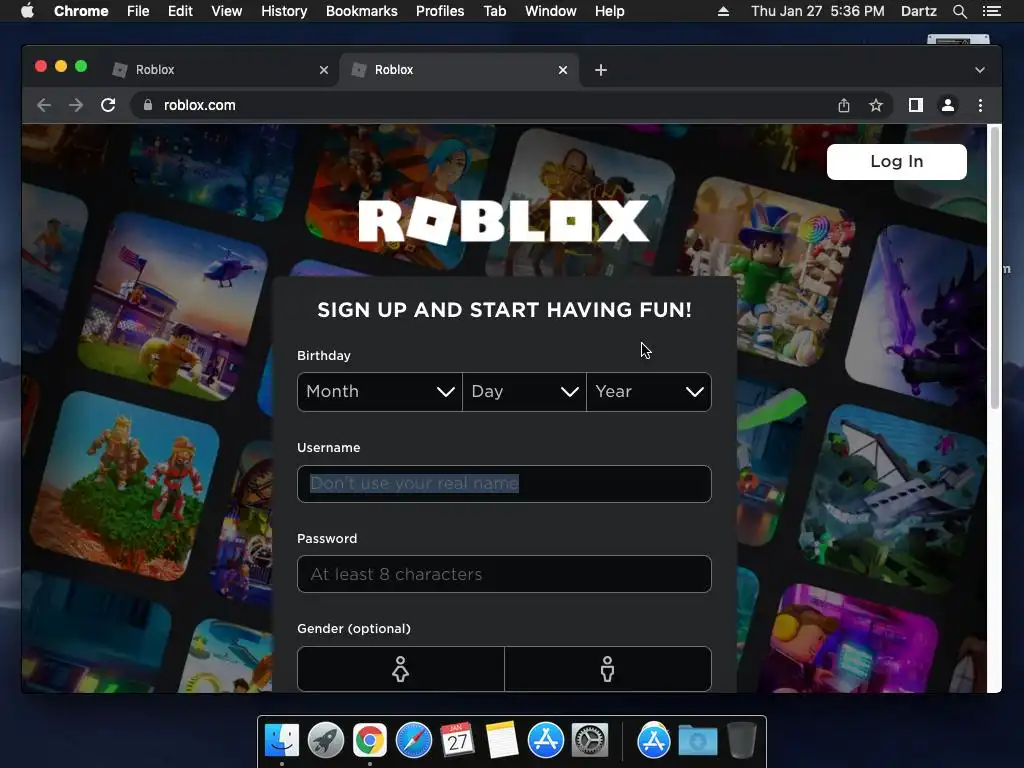Image resolution: width=1024 pixels, height=768 pixels.
Task: Click the Log In button
Action: pos(897,162)
